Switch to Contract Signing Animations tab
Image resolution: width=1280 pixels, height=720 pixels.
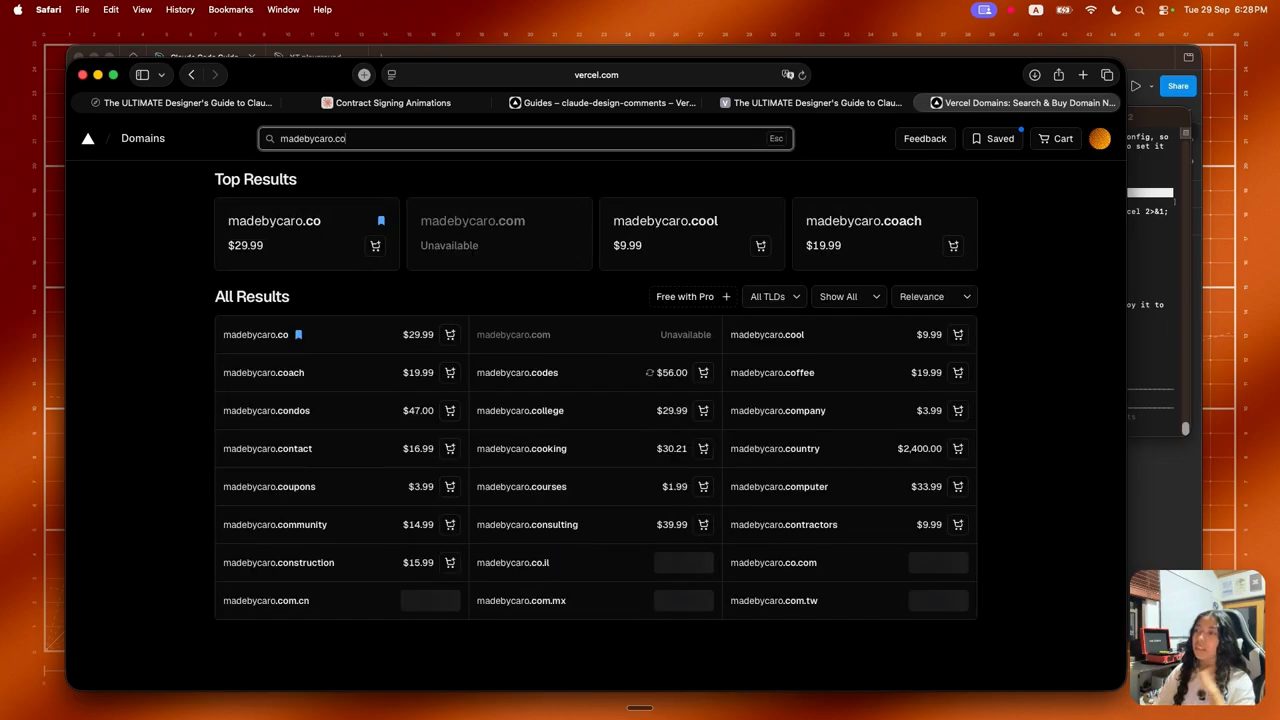pos(386,103)
